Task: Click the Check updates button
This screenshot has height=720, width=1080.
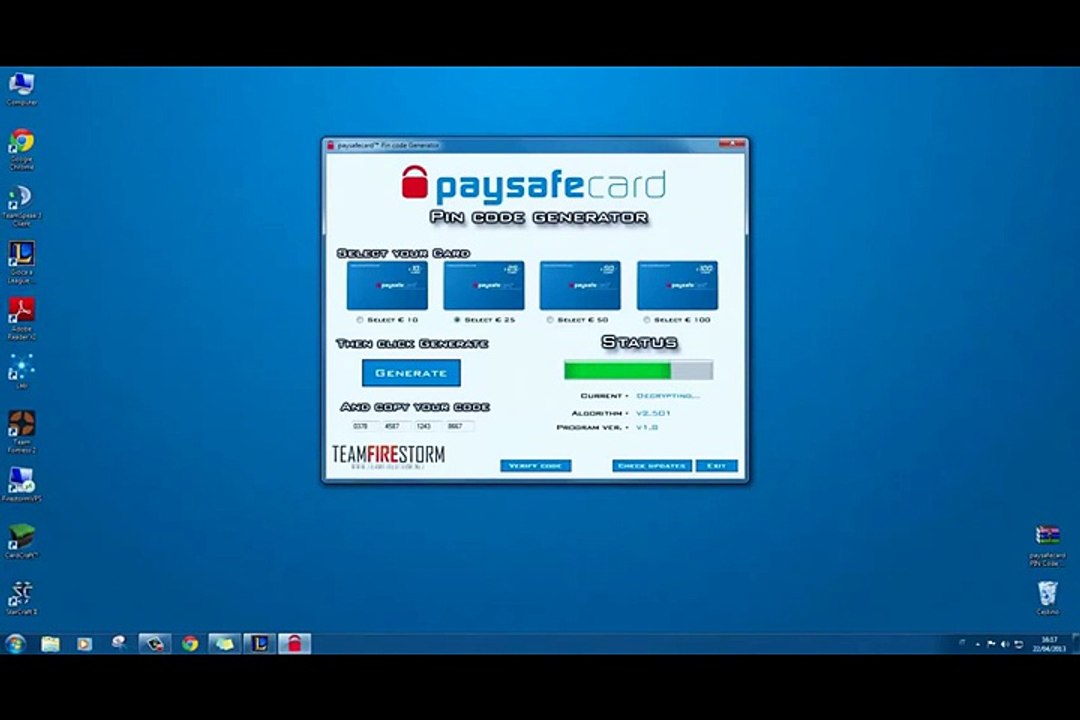Action: point(652,466)
